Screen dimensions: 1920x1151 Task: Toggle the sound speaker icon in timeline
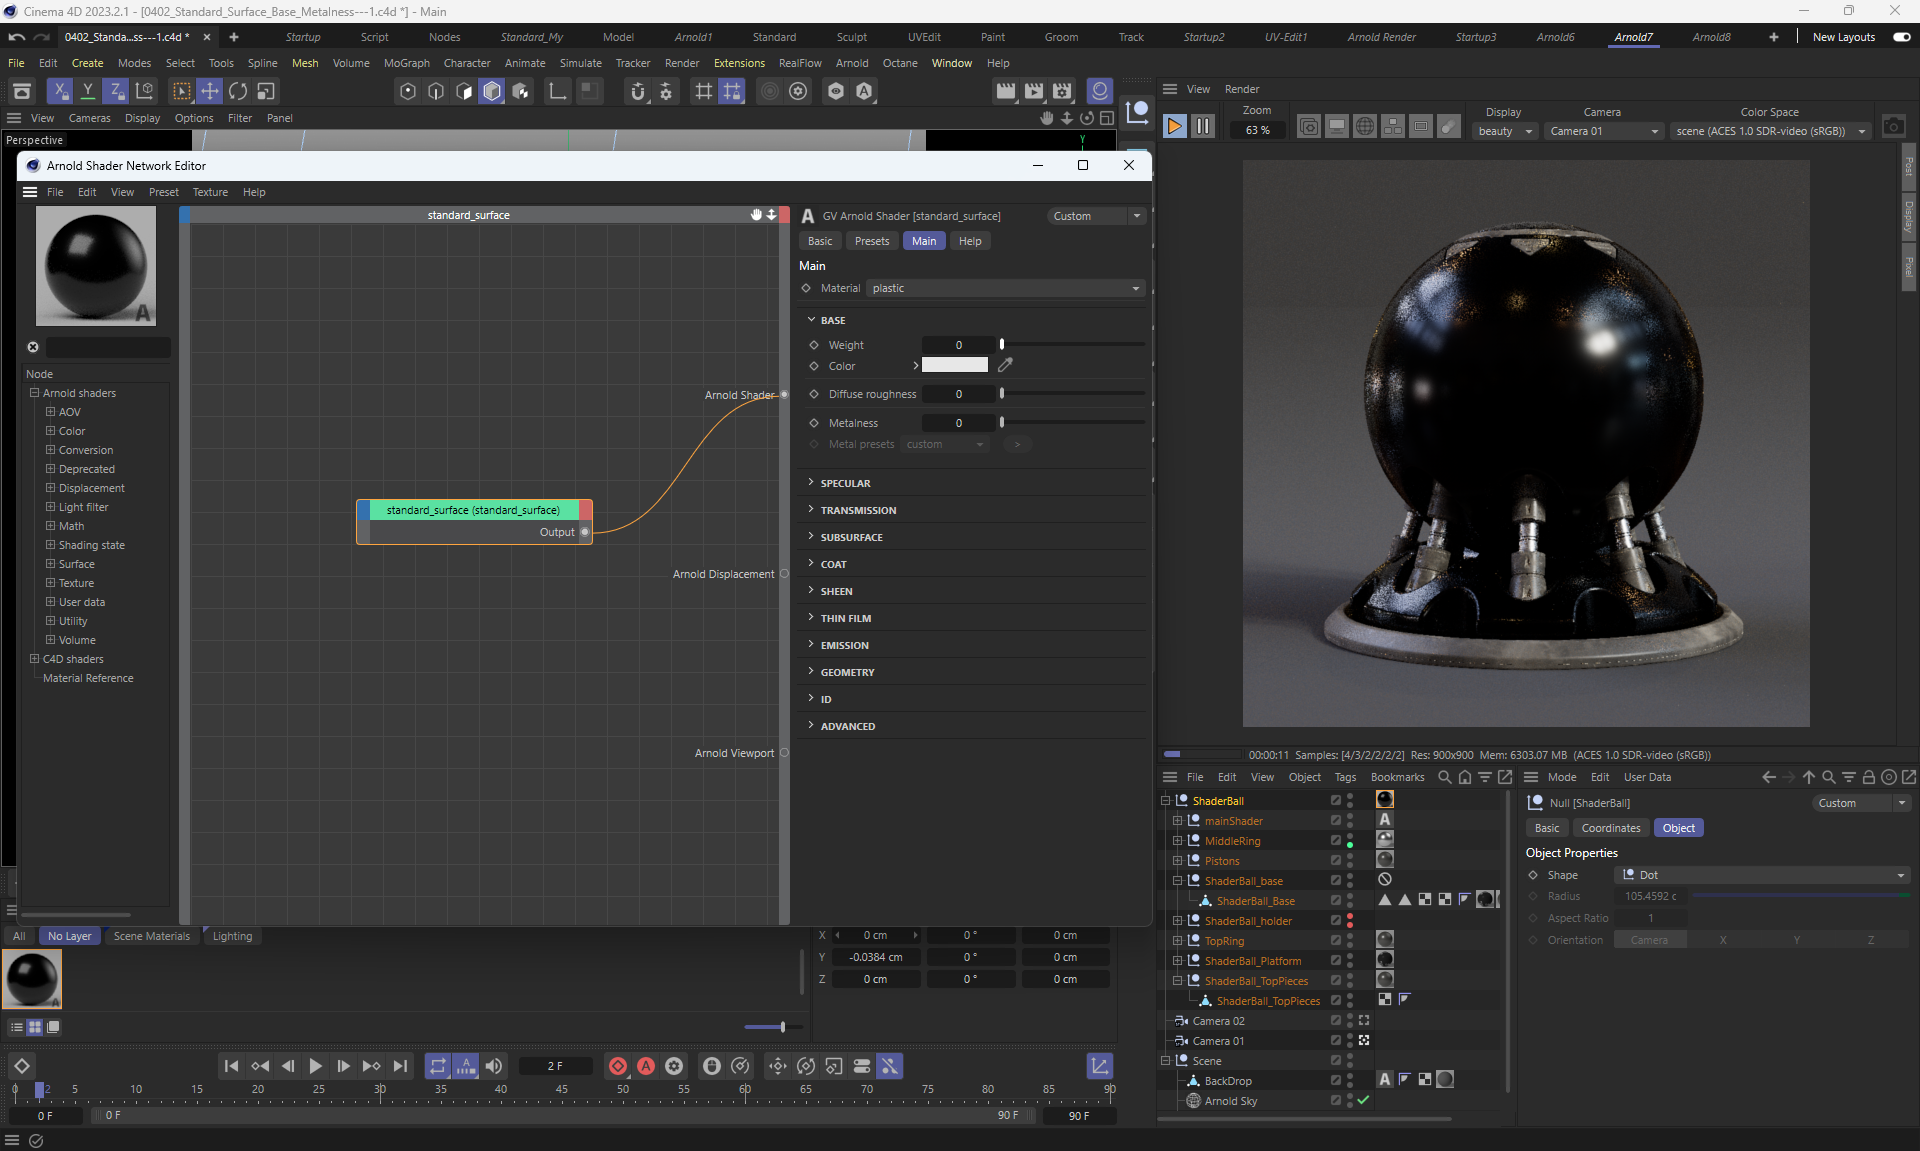coord(494,1066)
